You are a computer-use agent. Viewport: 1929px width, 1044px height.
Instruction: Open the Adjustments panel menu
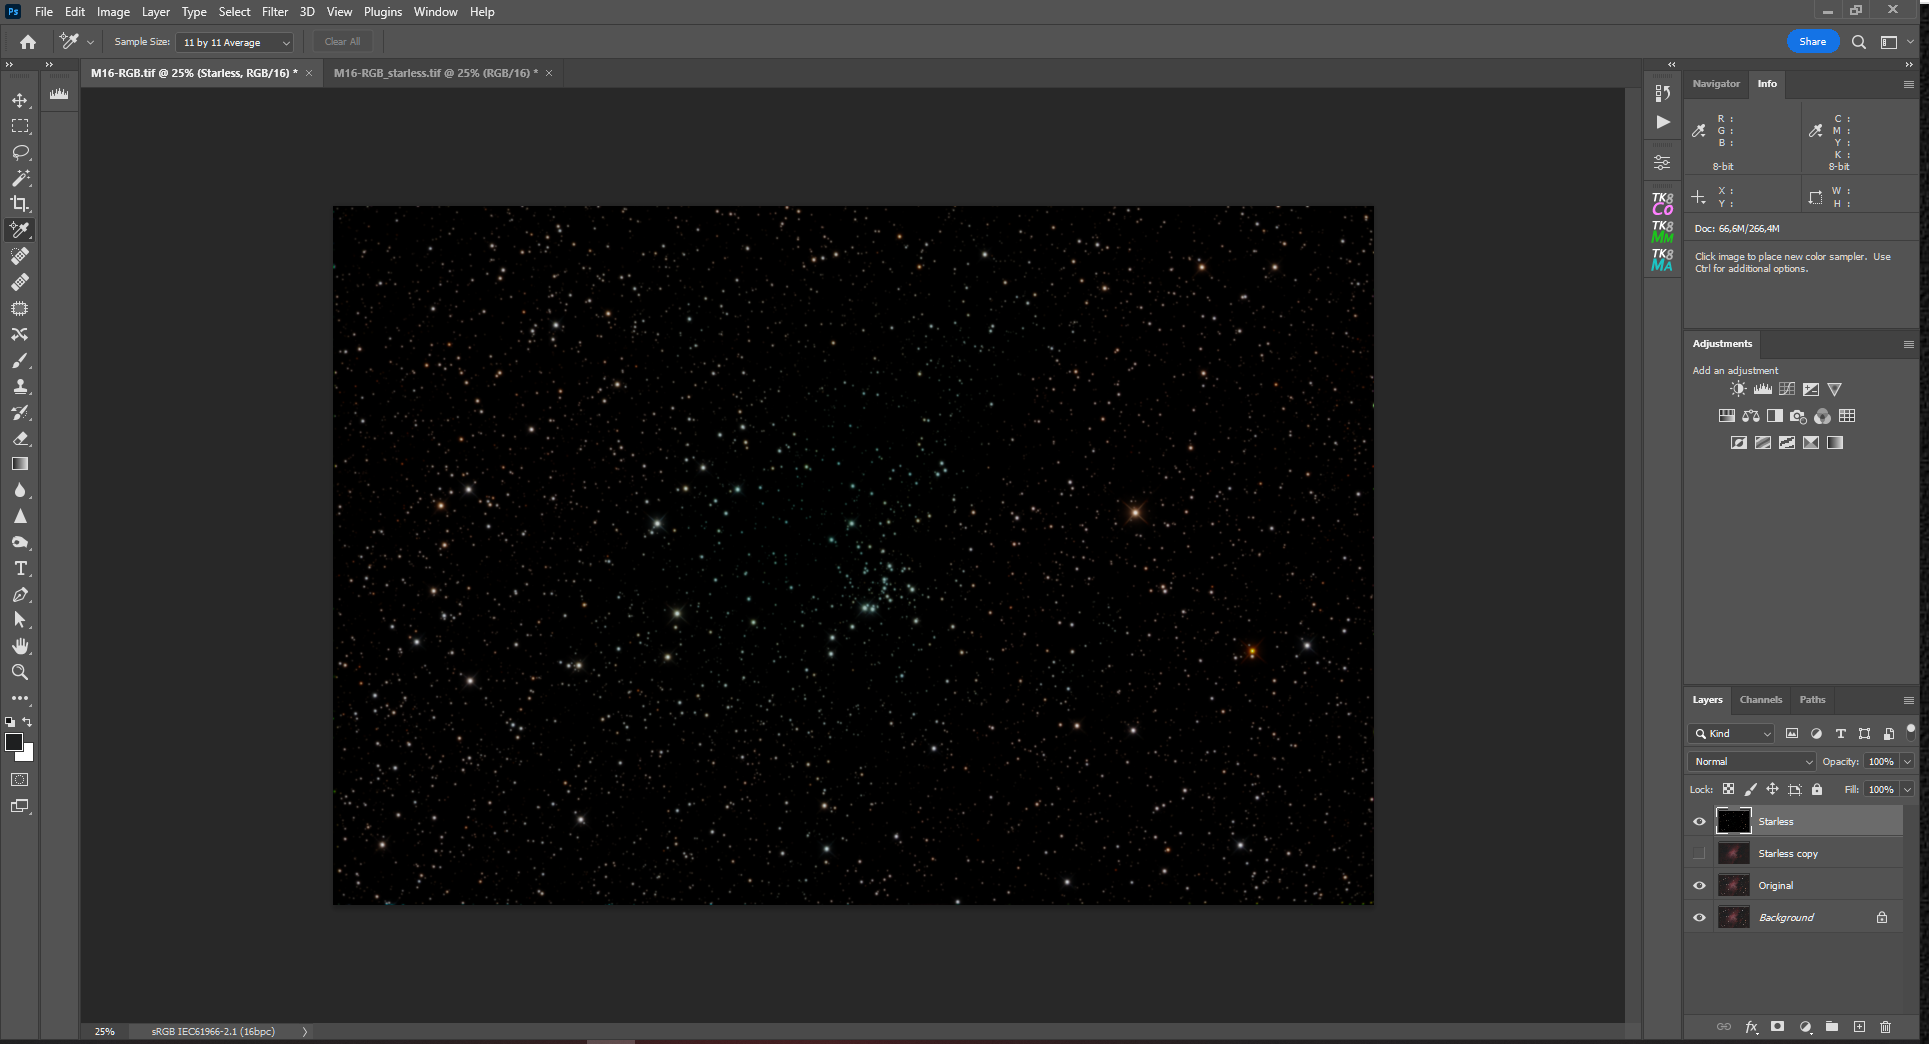click(x=1908, y=344)
